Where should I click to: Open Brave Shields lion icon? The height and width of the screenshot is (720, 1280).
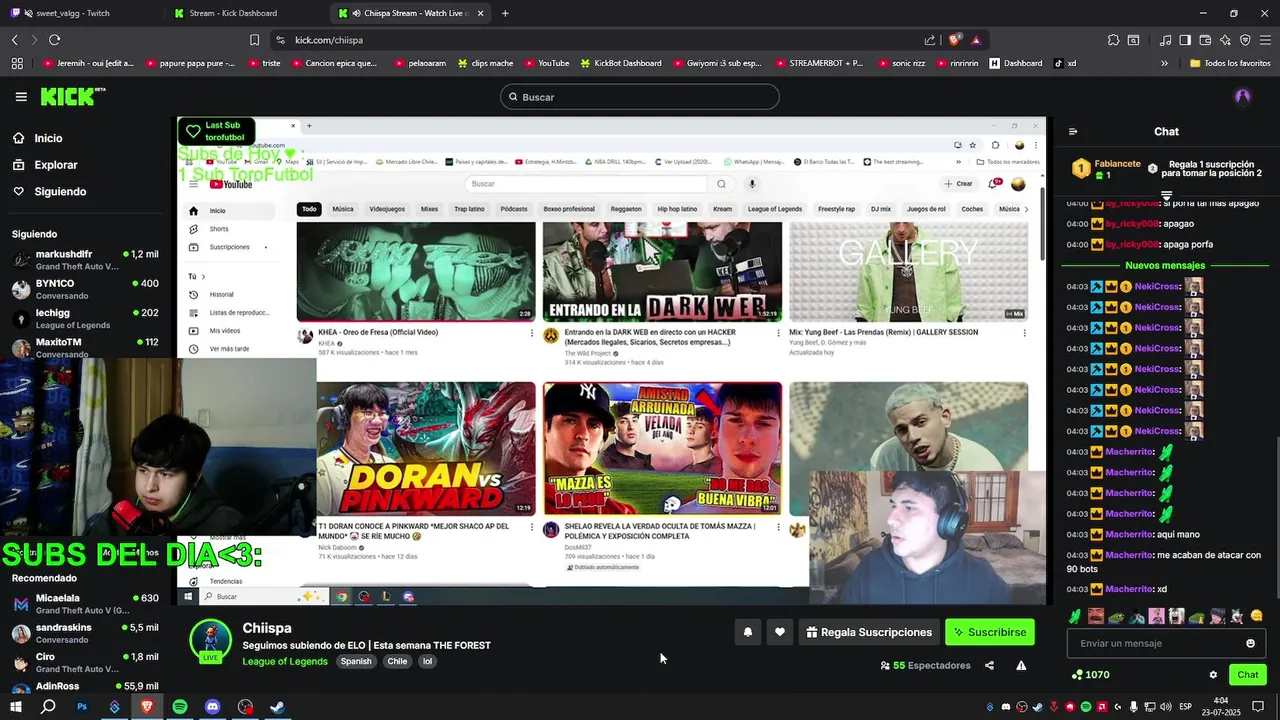pos(955,40)
